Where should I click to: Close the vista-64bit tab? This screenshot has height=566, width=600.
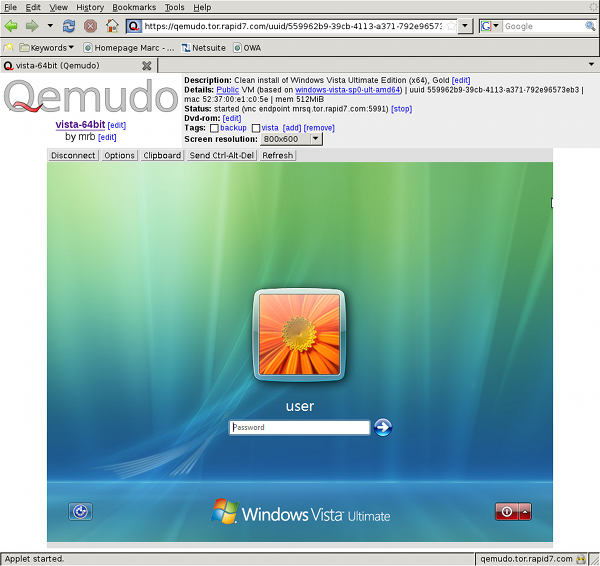(147, 66)
